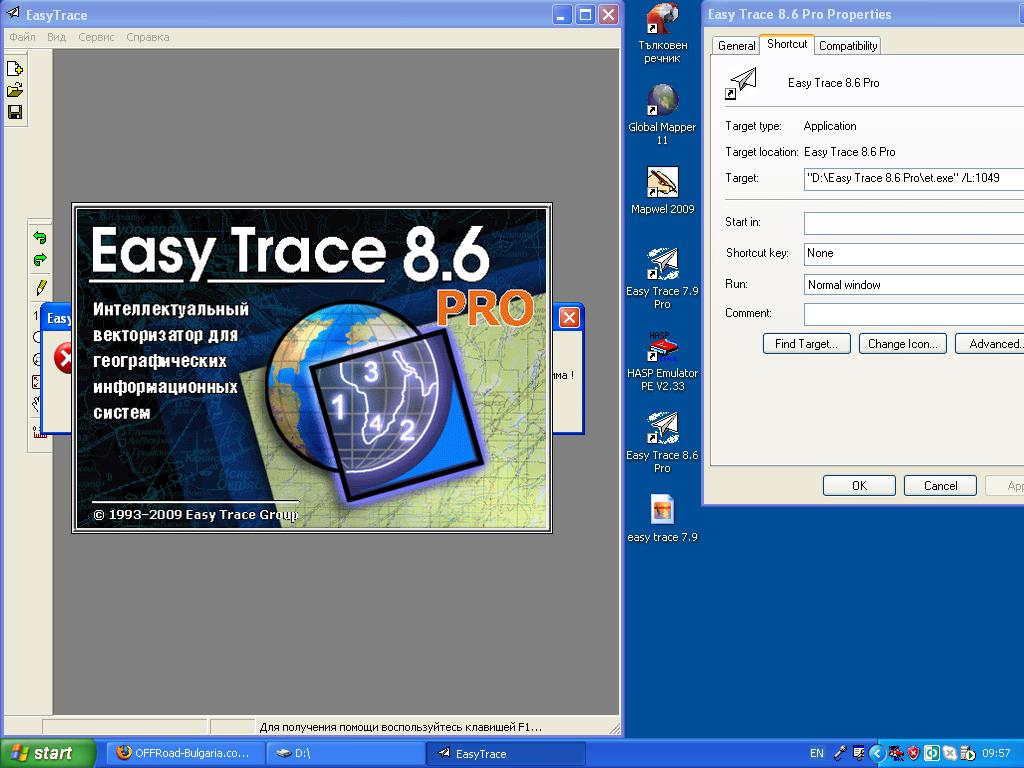Click the green Undo arrow icon
The image size is (1024, 768).
40,238
